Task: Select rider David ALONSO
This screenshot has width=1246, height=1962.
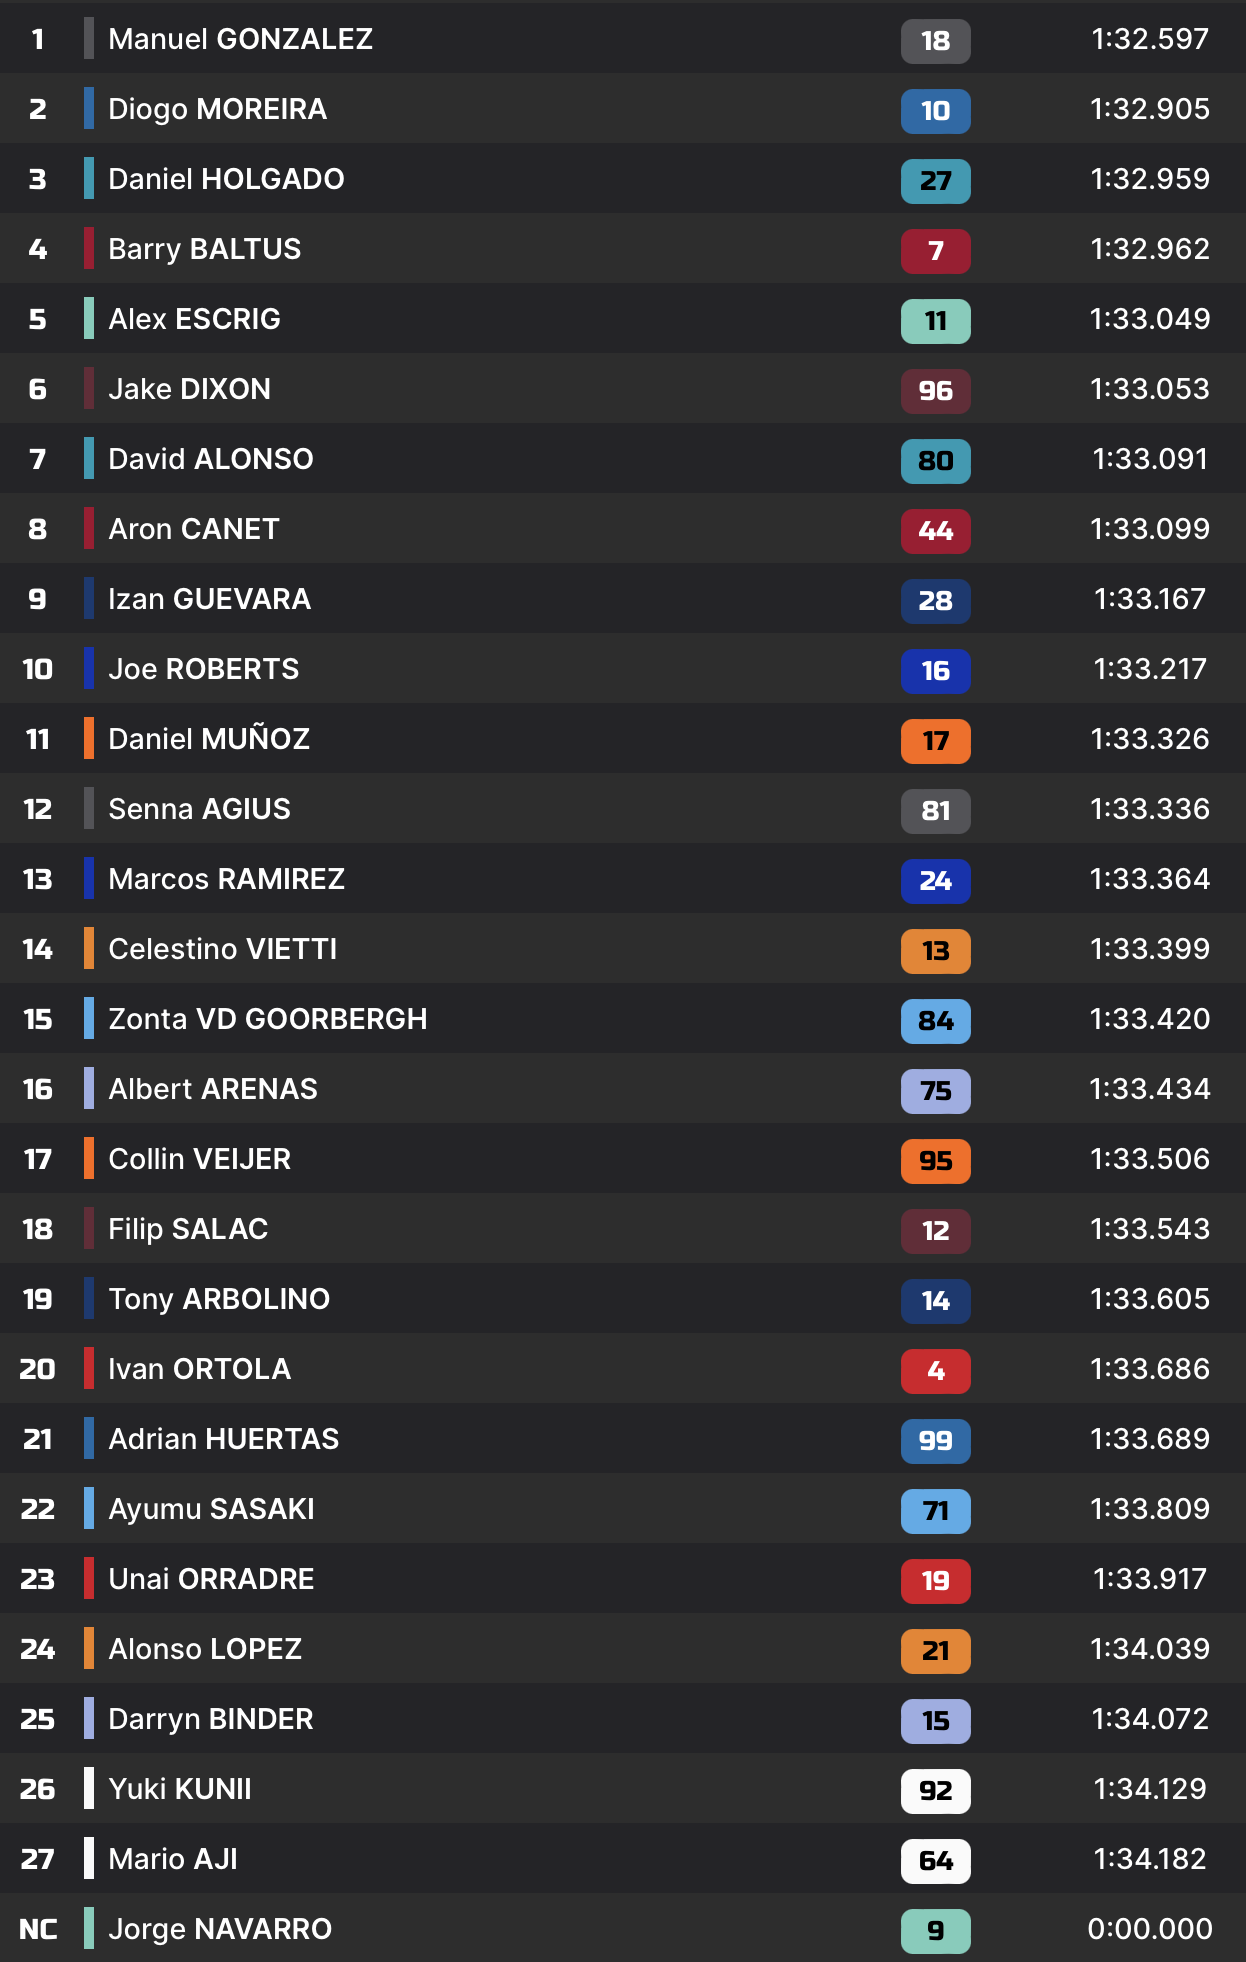Action: click(210, 459)
